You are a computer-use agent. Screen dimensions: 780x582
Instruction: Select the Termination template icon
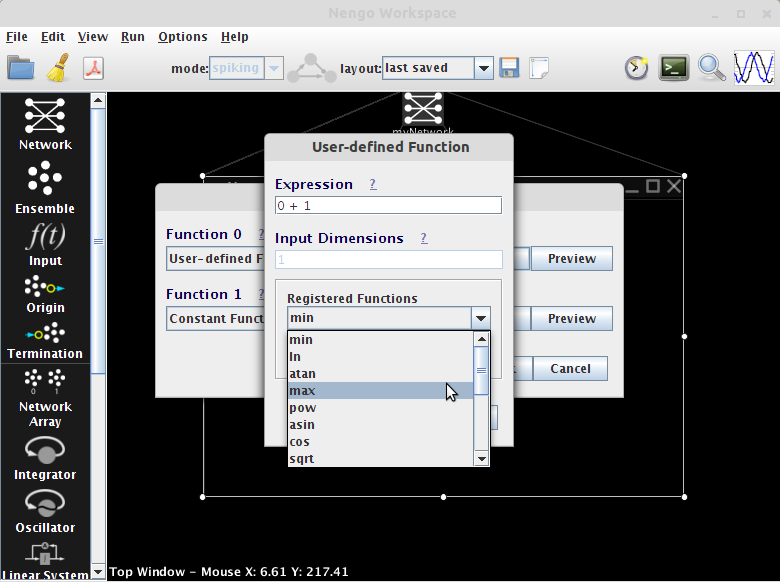(x=45, y=333)
